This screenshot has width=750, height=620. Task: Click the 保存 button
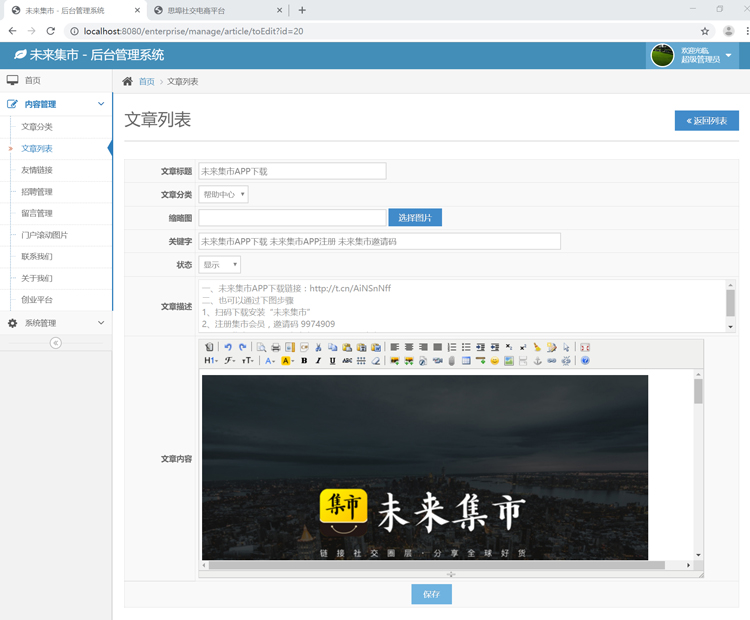431,594
